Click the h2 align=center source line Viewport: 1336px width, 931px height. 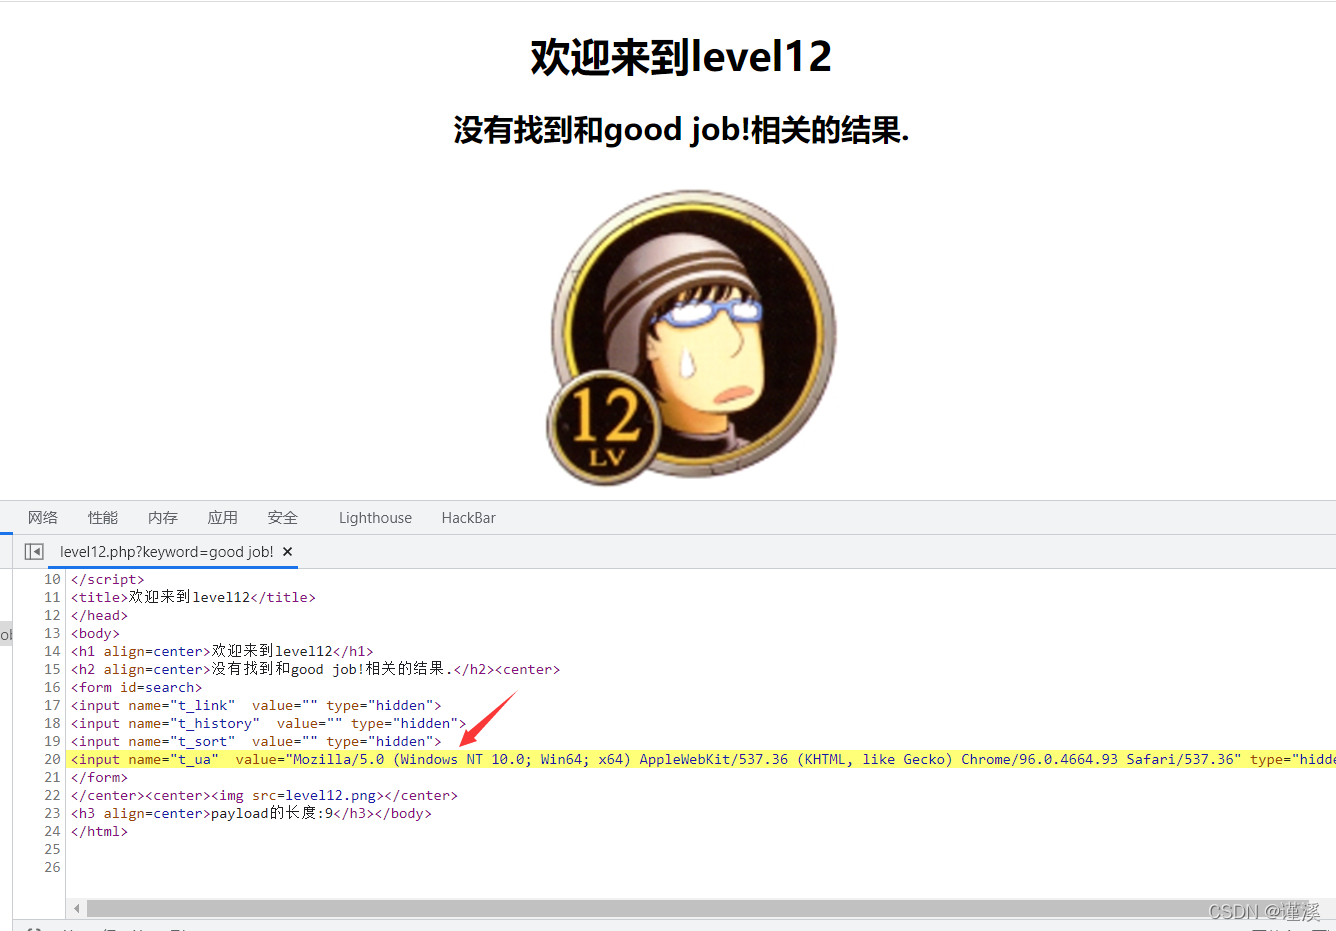coord(315,669)
